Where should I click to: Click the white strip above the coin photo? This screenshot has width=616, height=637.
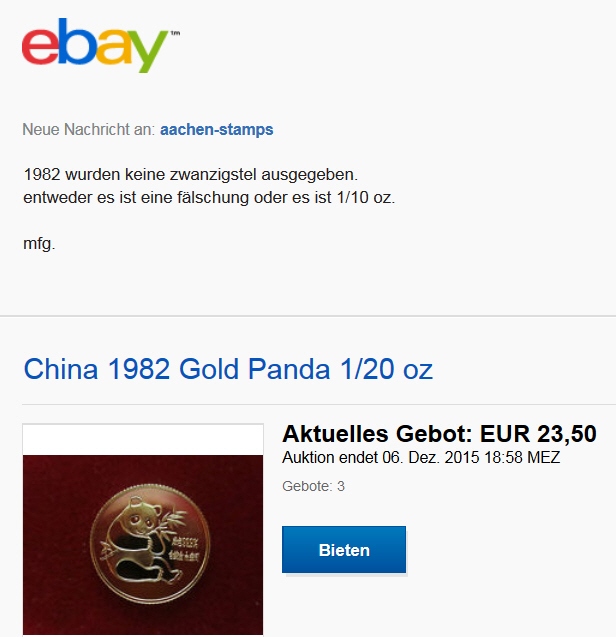coord(143,440)
